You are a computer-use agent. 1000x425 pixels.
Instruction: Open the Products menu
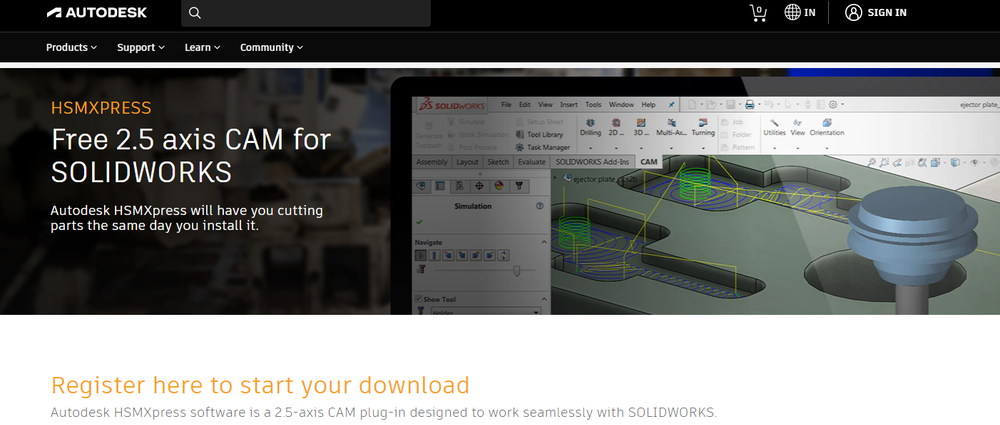[71, 47]
